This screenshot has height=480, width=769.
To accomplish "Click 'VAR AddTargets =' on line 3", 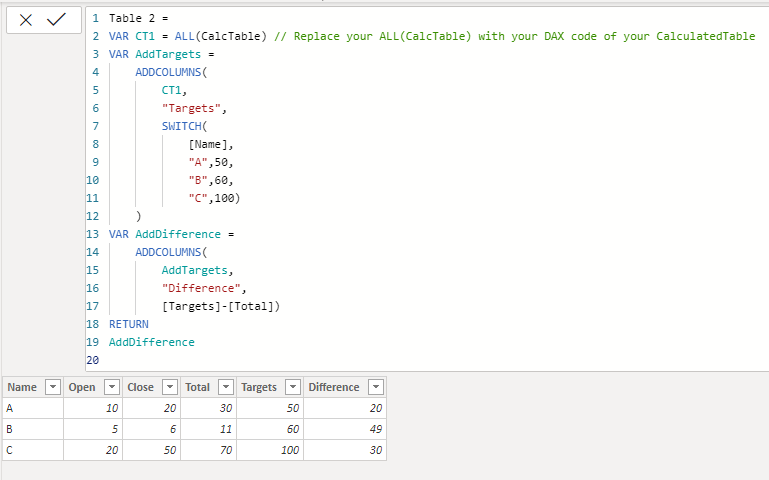I will 161,54.
